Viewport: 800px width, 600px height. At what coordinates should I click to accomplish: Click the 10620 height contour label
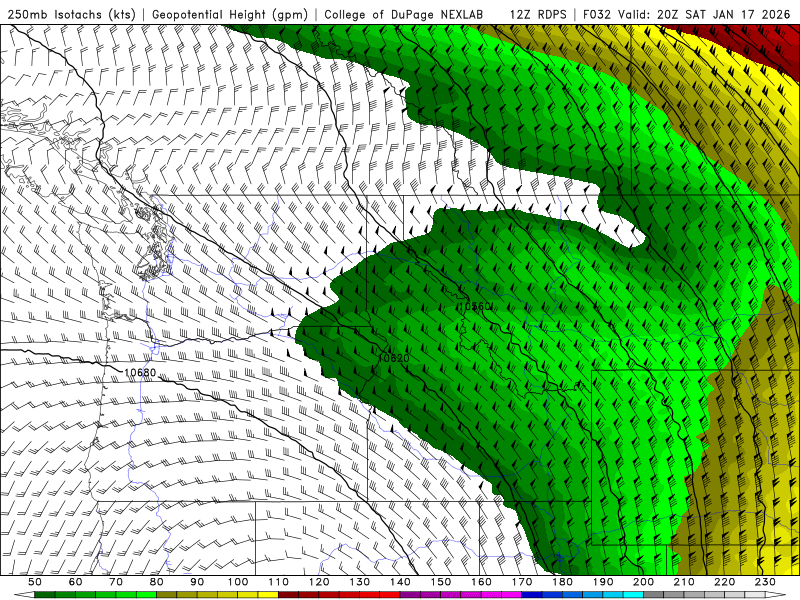pyautogui.click(x=393, y=358)
